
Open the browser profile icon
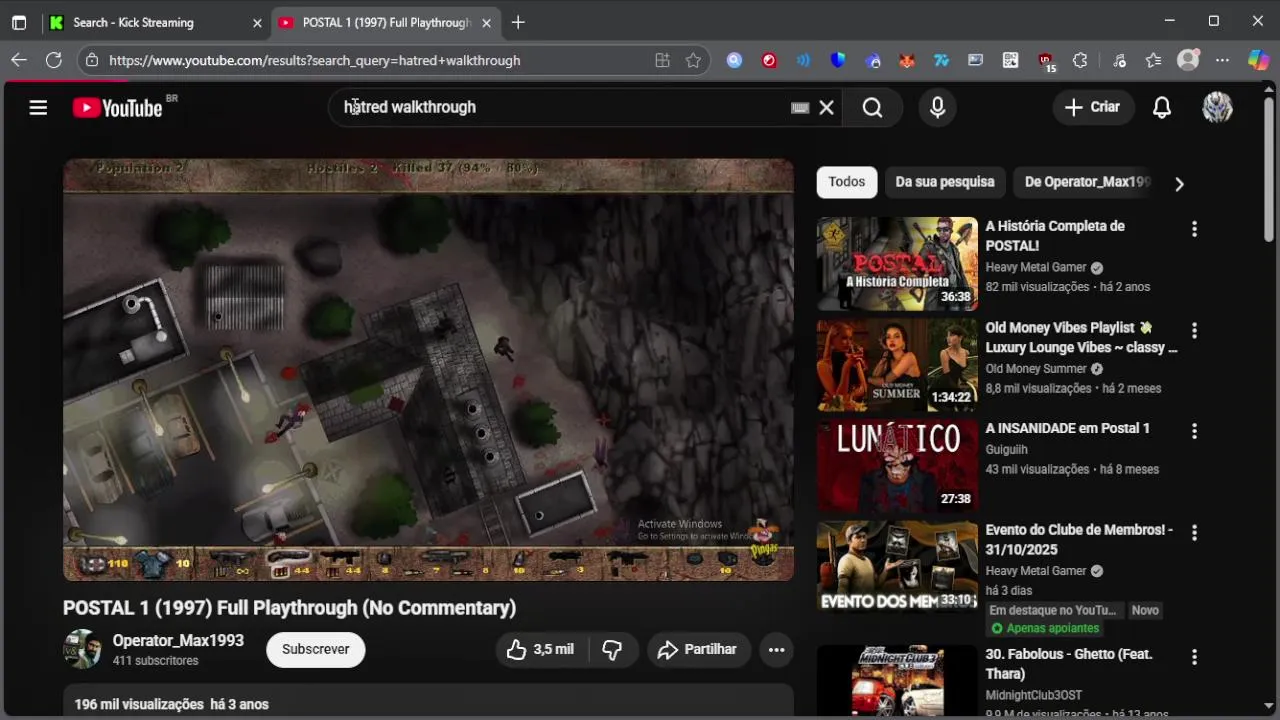(x=1188, y=60)
